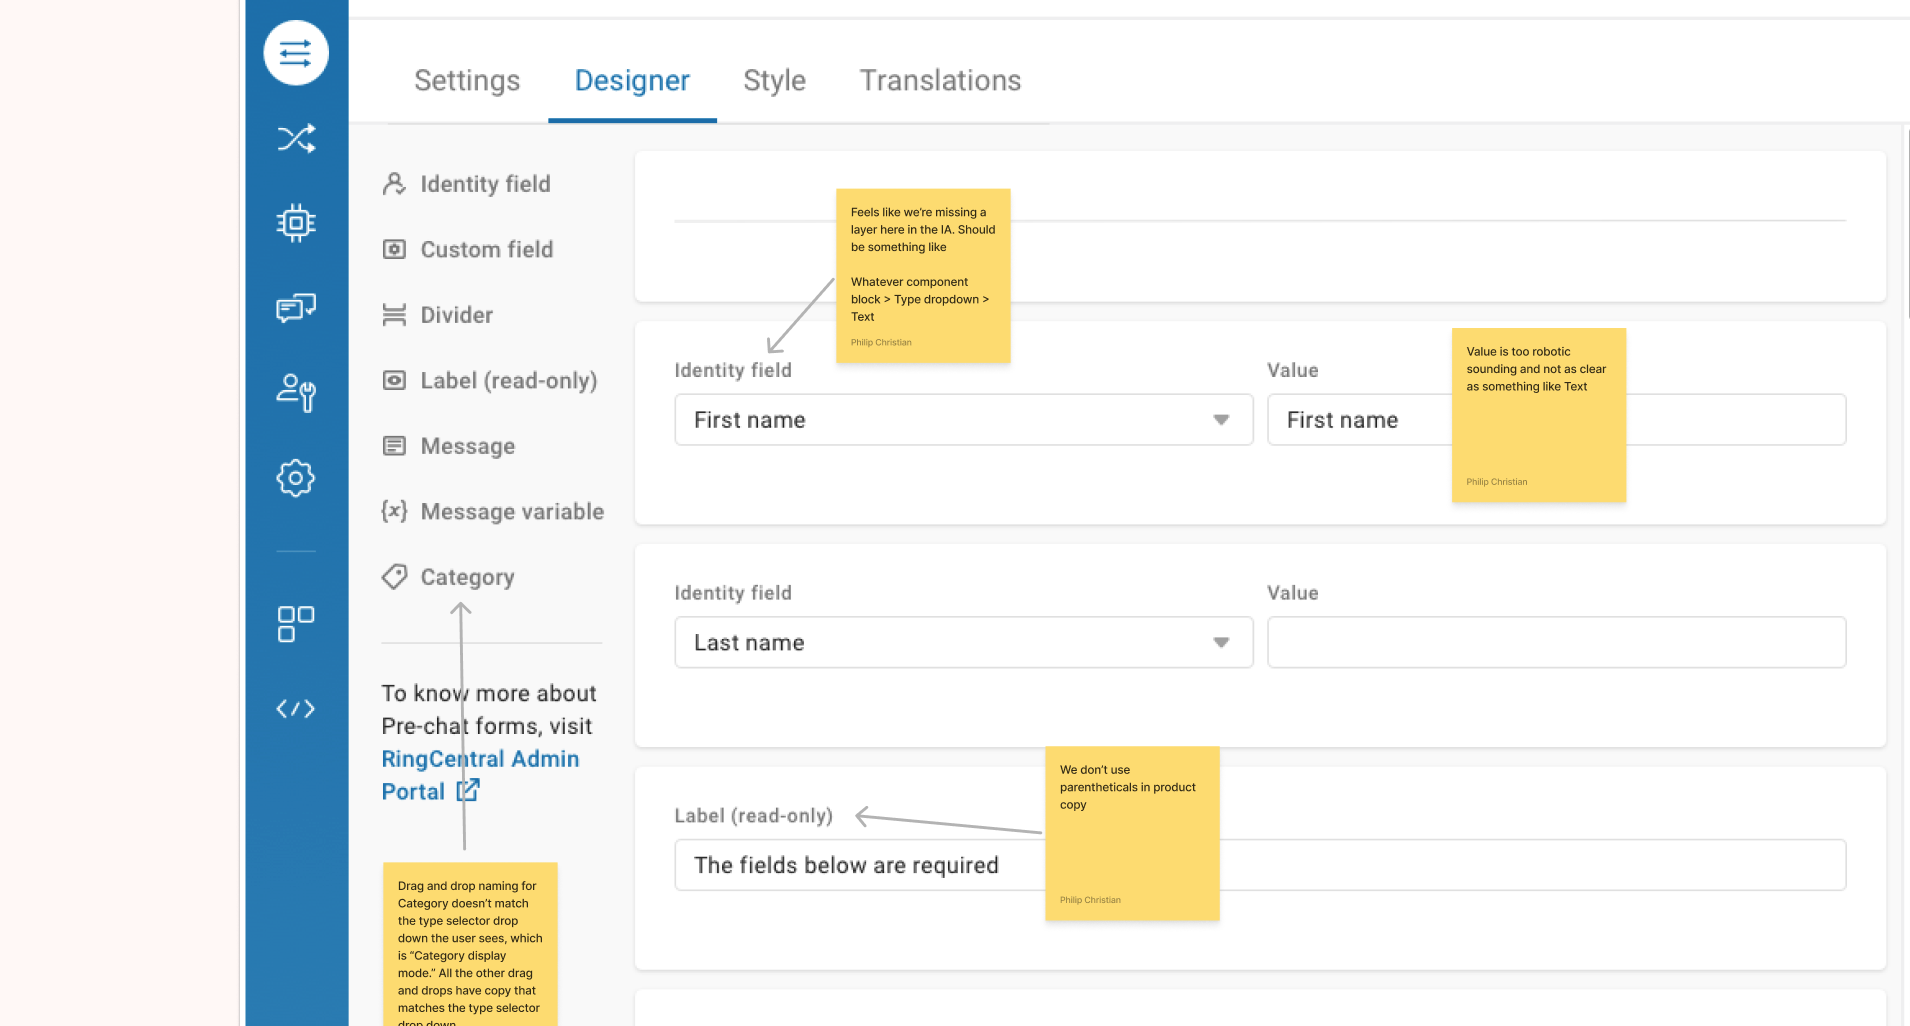Switch to the Style tab
1910x1026 pixels.
[x=775, y=80]
